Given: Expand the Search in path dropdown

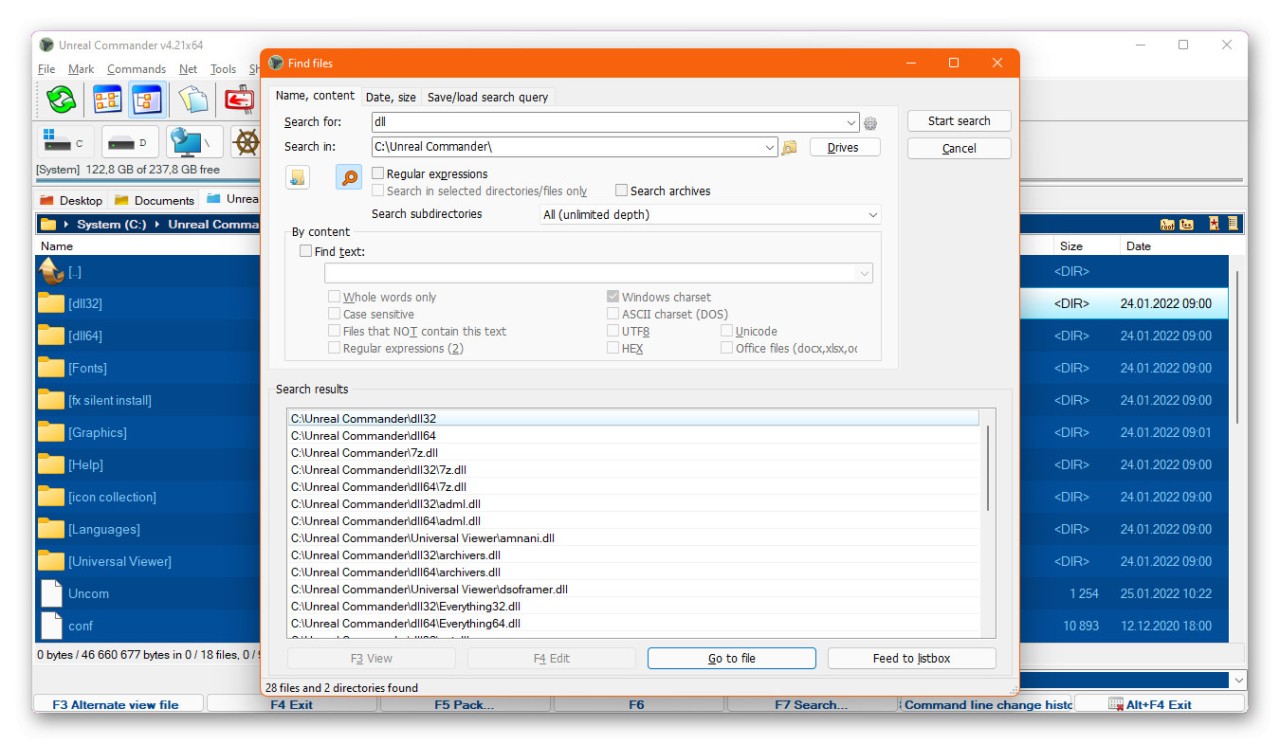Looking at the screenshot, I should 769,147.
